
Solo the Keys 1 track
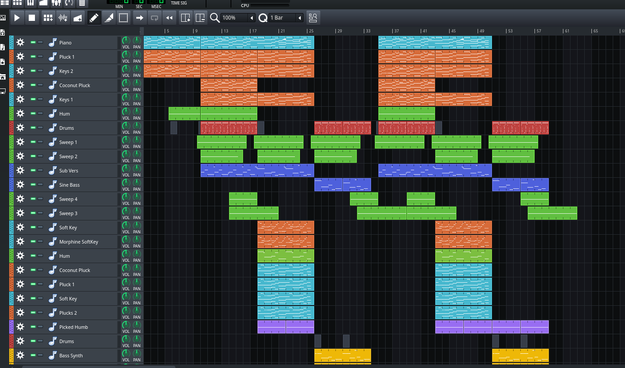coord(40,99)
